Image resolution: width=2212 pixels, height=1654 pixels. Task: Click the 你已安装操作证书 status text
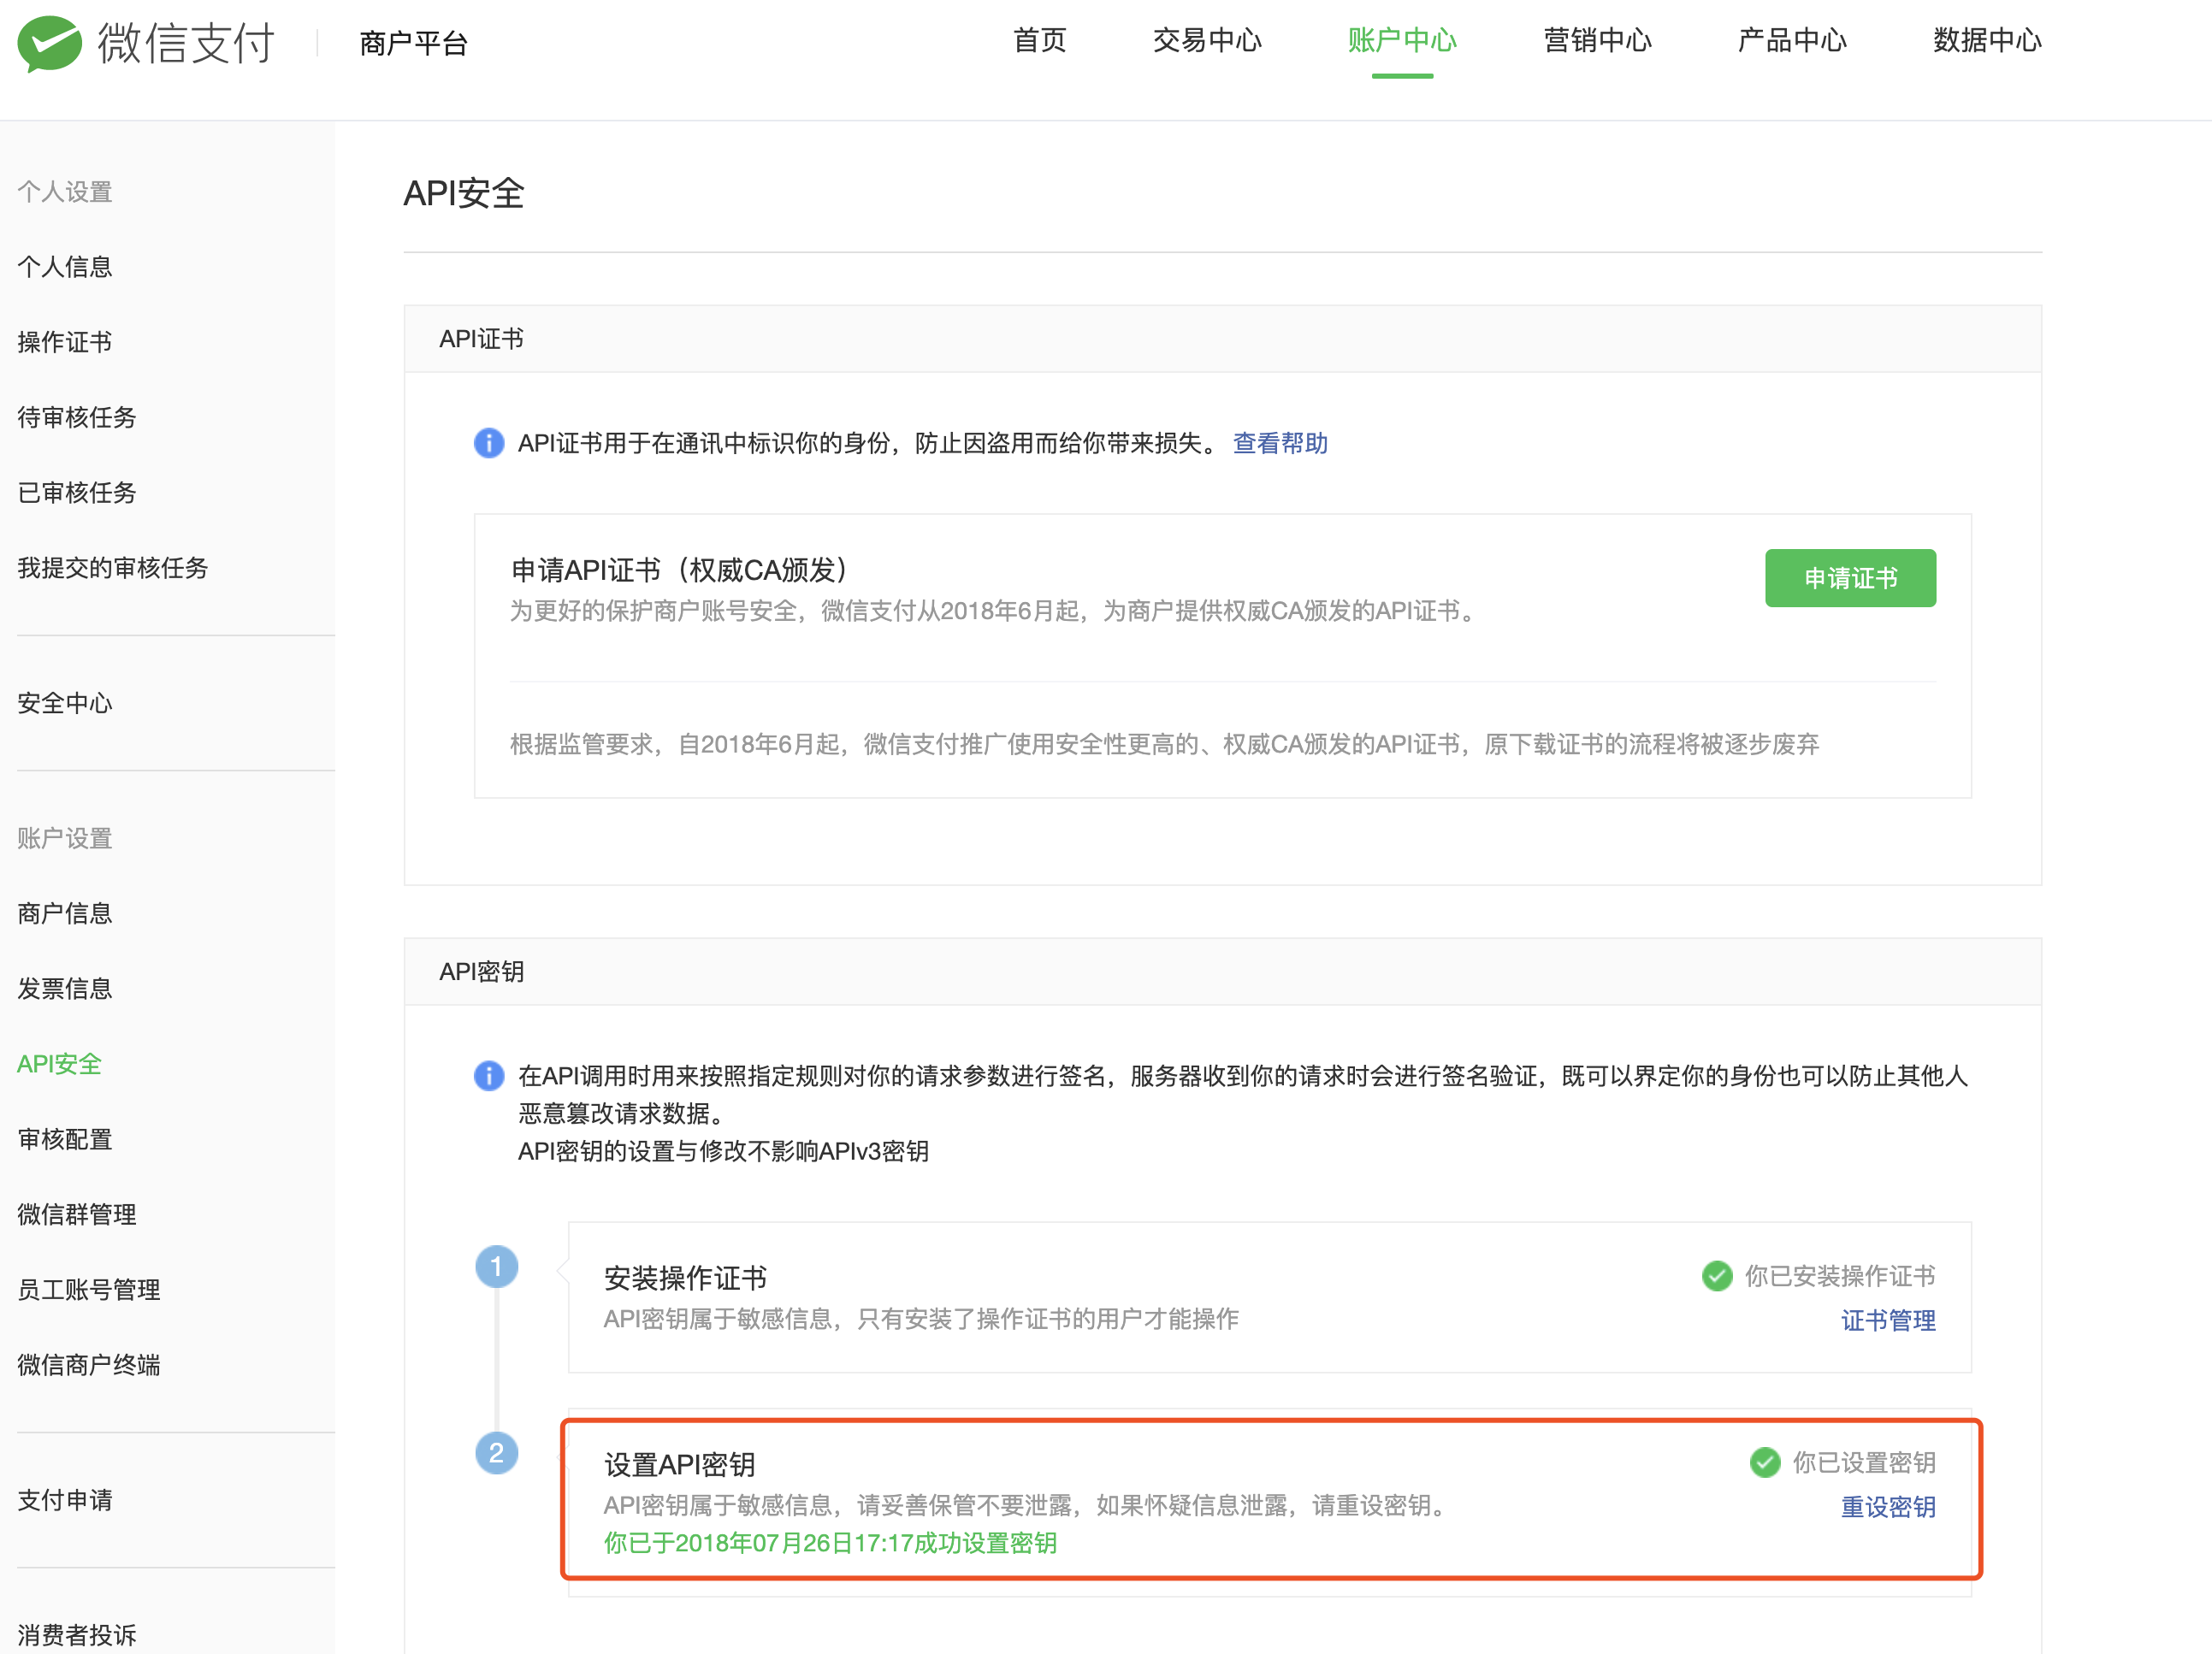pos(1840,1276)
